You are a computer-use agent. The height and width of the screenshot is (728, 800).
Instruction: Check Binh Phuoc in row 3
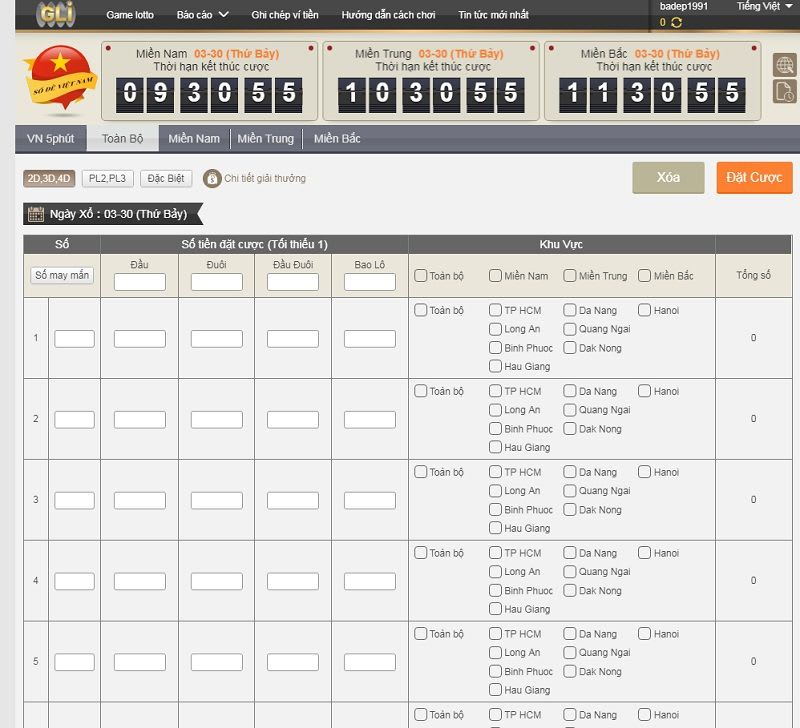pos(495,510)
